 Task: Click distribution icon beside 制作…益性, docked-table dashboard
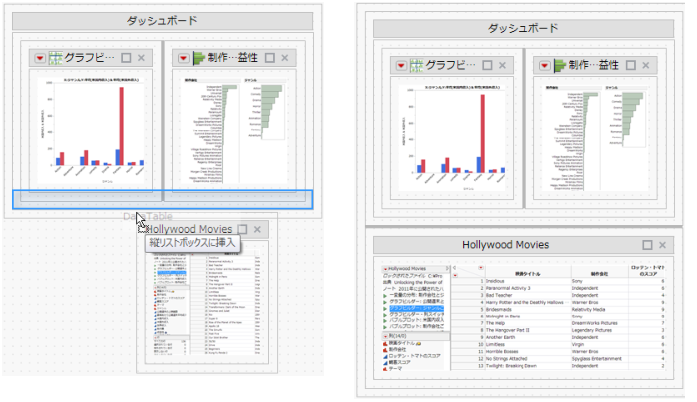tap(560, 66)
